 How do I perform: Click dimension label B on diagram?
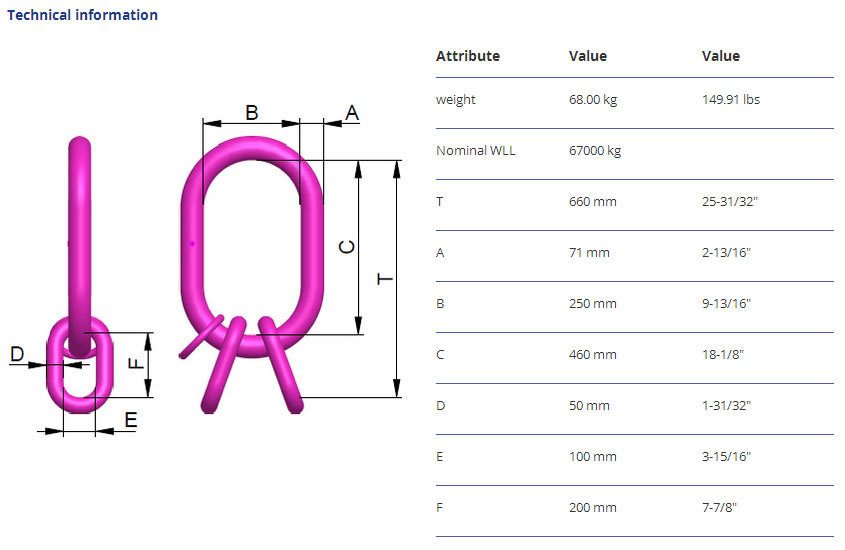252,113
